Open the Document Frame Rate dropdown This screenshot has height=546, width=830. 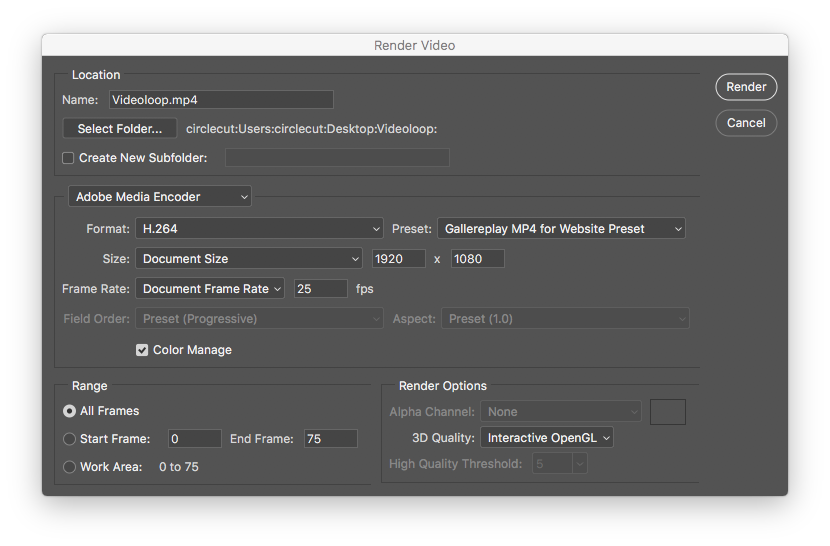click(210, 289)
